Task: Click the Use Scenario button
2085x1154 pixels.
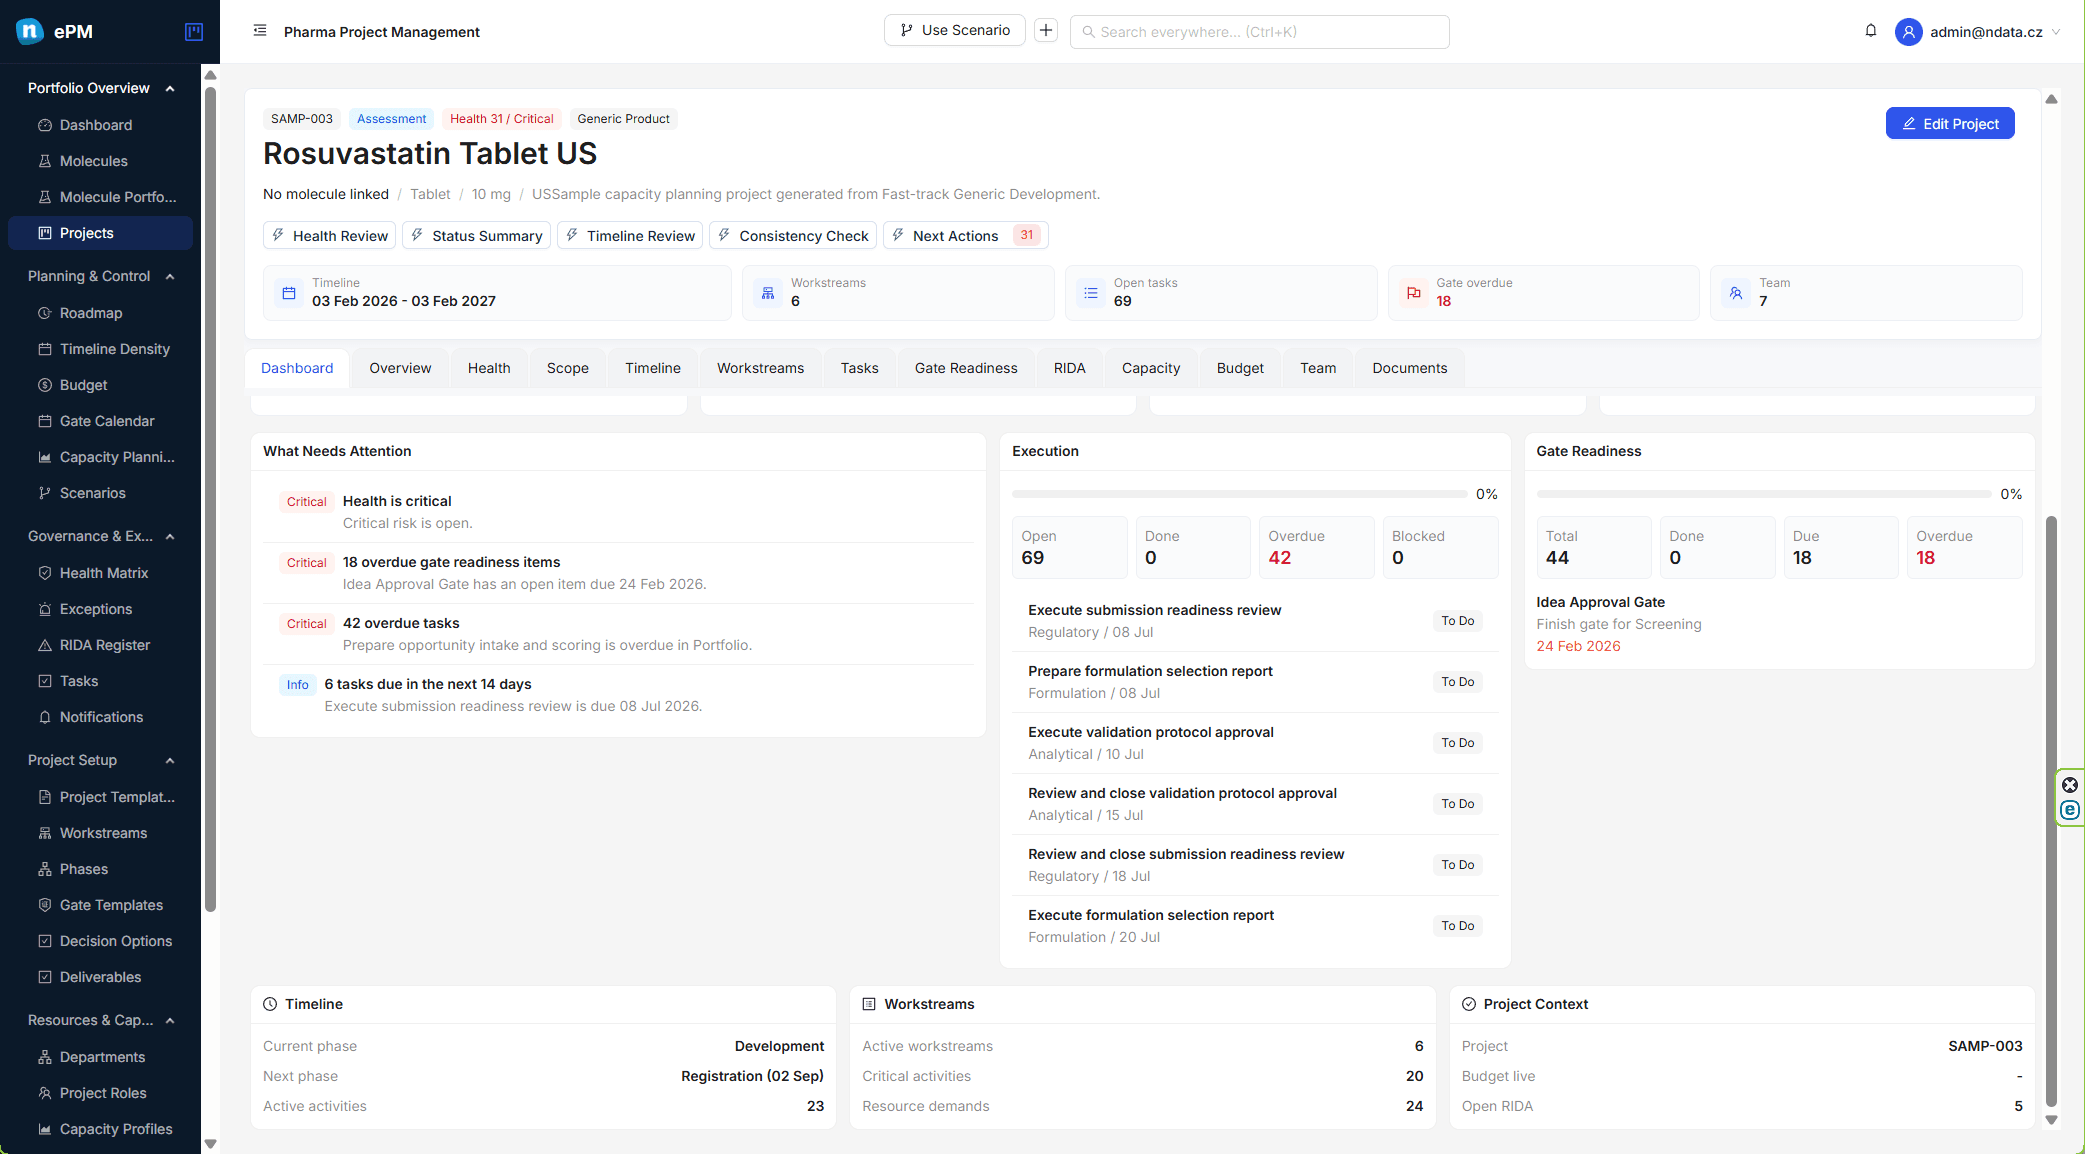Action: 955,30
